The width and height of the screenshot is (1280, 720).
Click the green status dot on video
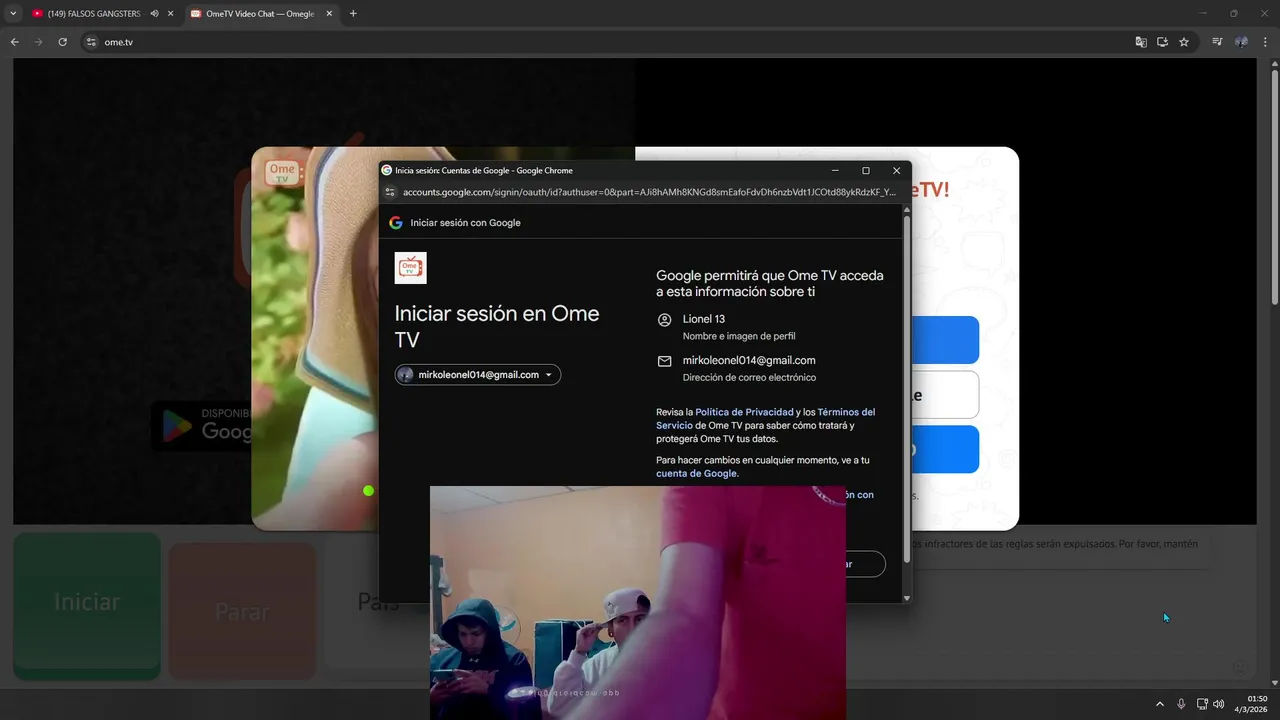tap(369, 490)
